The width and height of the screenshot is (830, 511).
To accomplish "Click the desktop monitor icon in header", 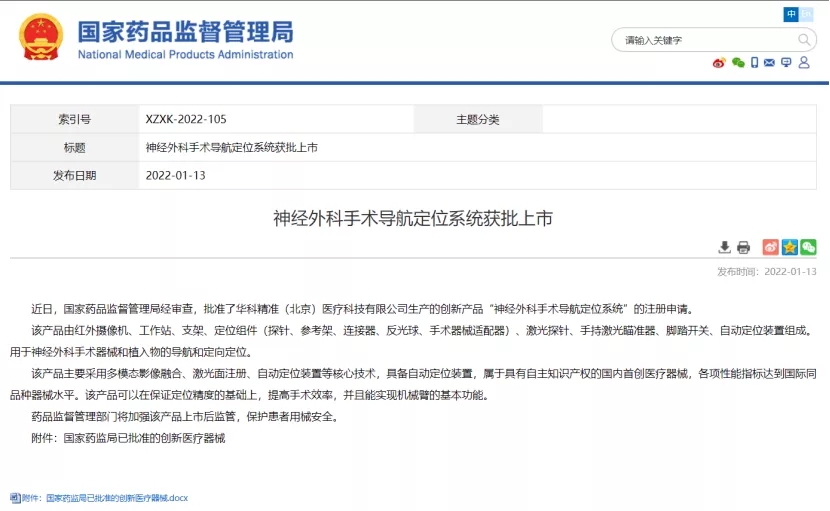I will click(x=786, y=63).
